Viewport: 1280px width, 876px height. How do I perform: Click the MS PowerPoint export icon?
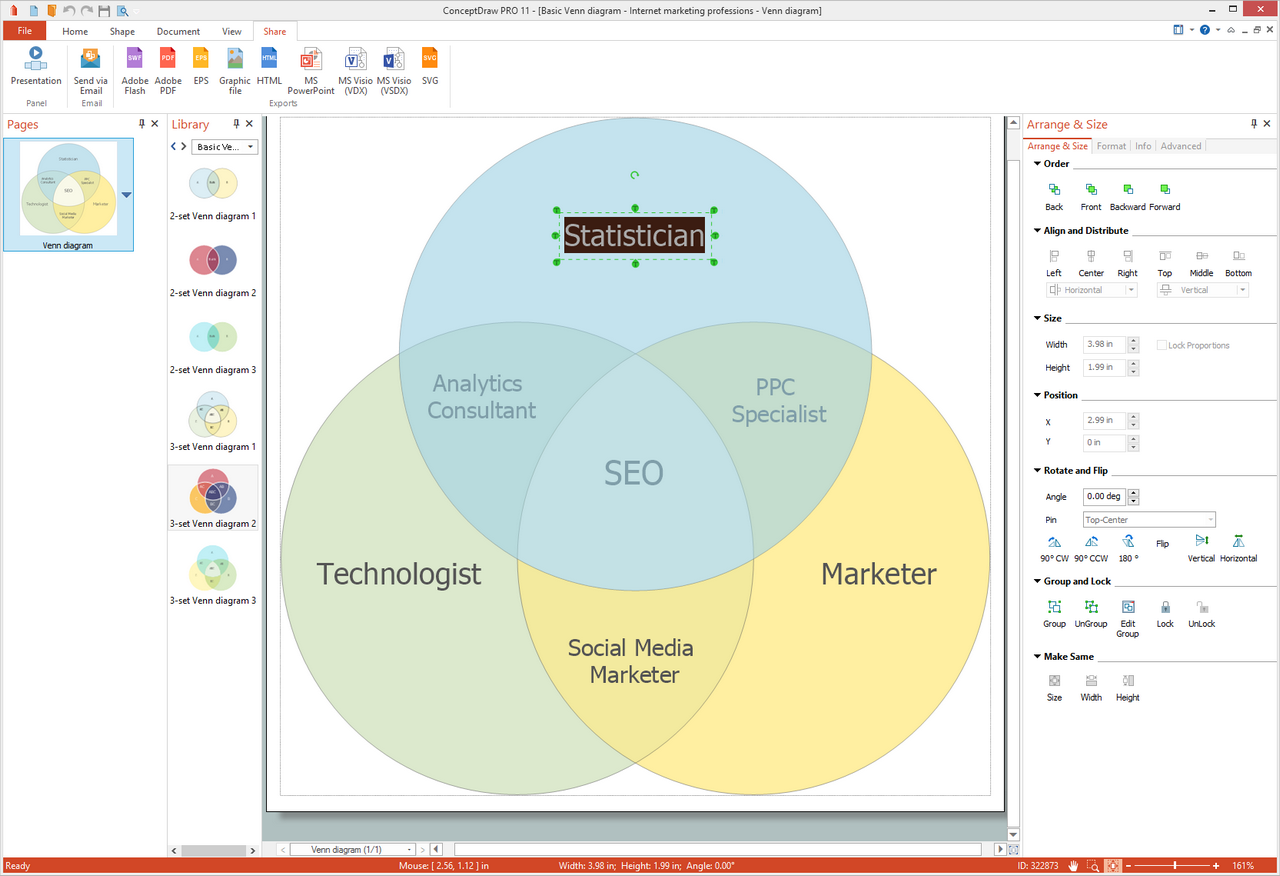pyautogui.click(x=311, y=70)
